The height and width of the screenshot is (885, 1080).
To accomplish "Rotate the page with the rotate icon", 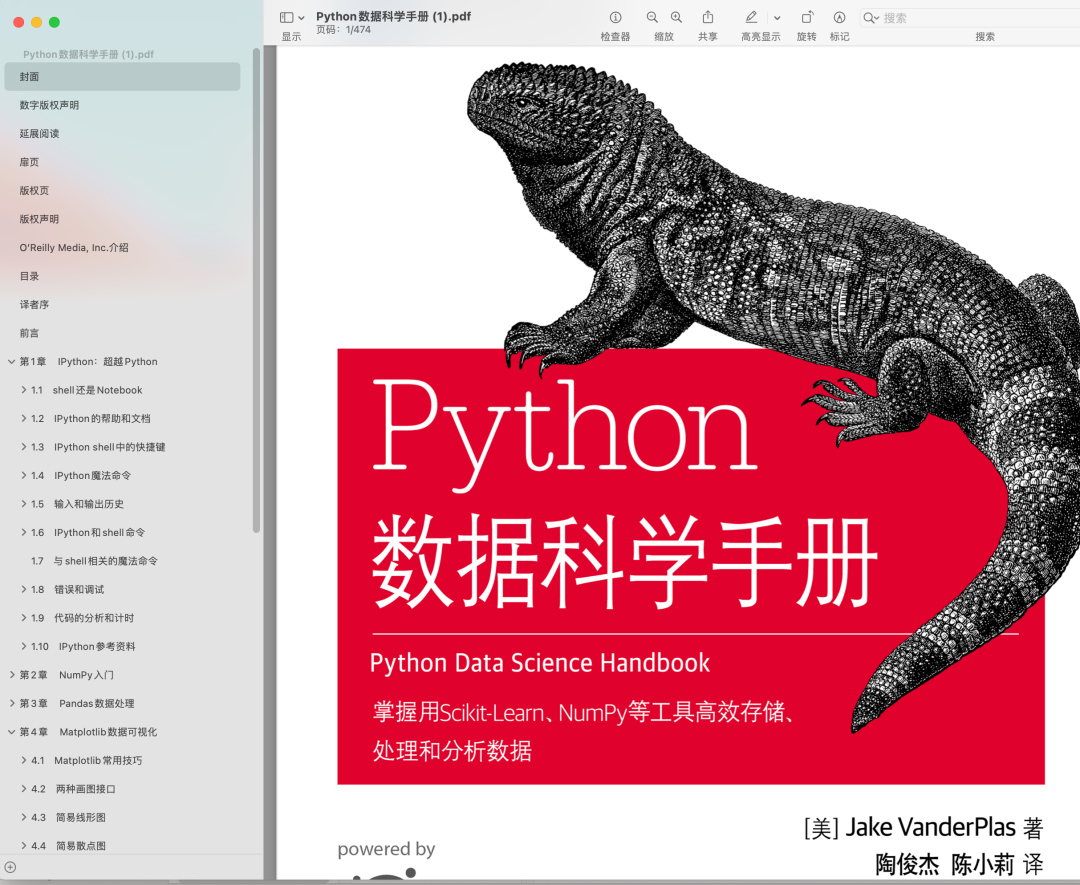I will [807, 18].
